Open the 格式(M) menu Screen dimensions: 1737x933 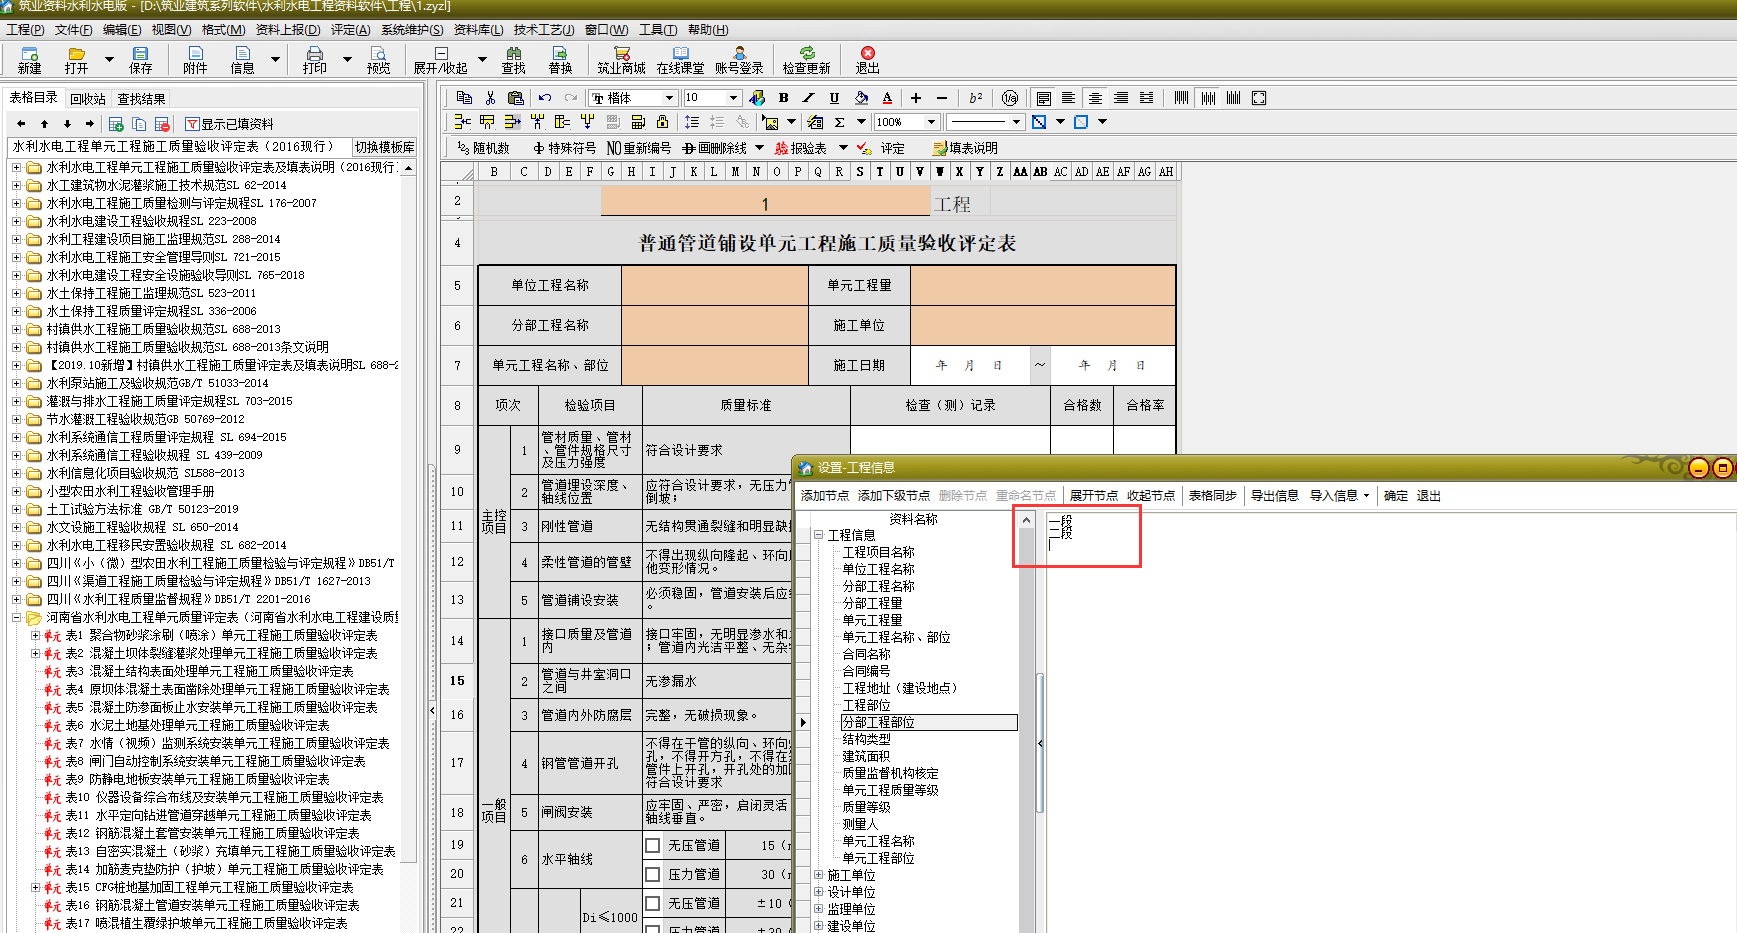[x=223, y=30]
